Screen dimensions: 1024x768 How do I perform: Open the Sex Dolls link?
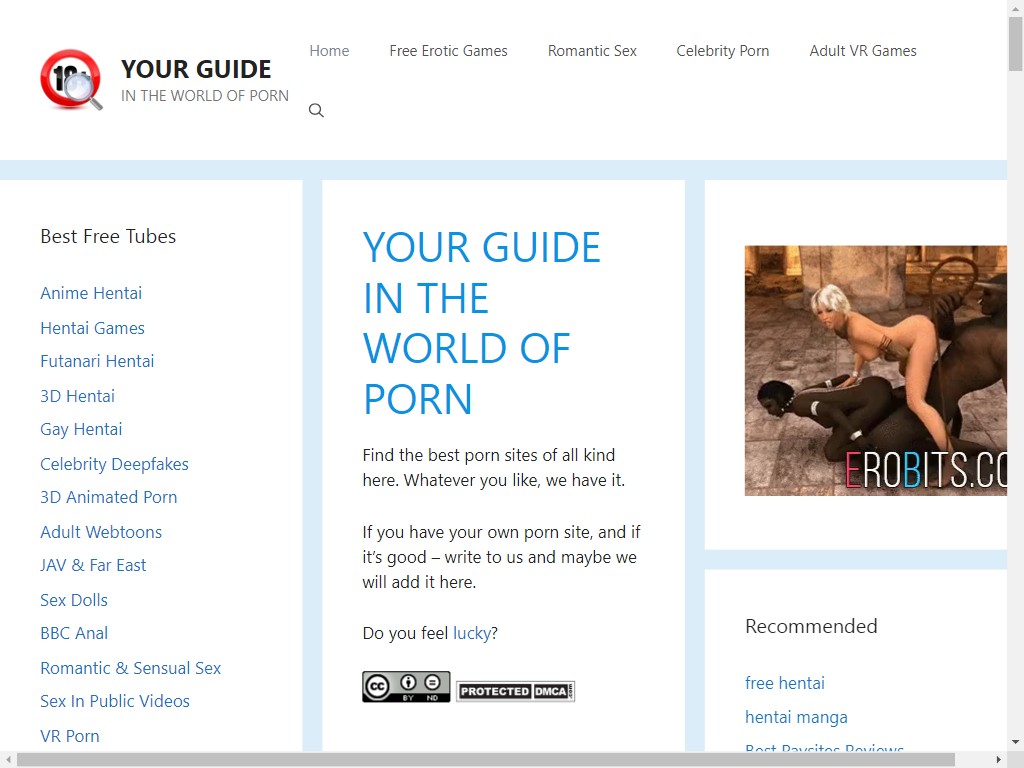tap(74, 600)
